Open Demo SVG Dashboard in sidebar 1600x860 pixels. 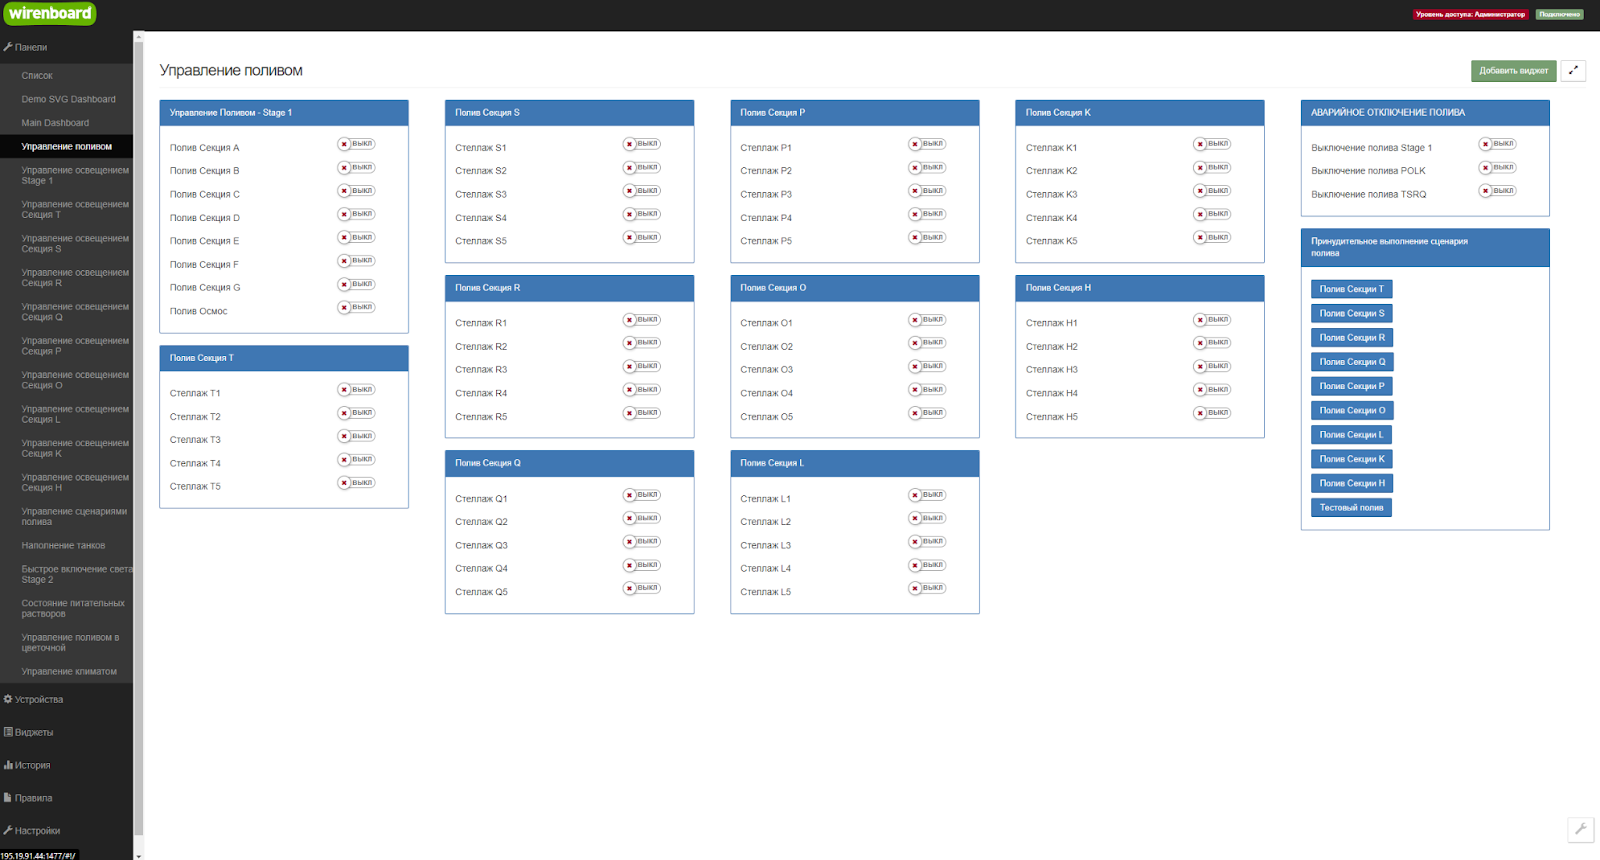(x=66, y=99)
